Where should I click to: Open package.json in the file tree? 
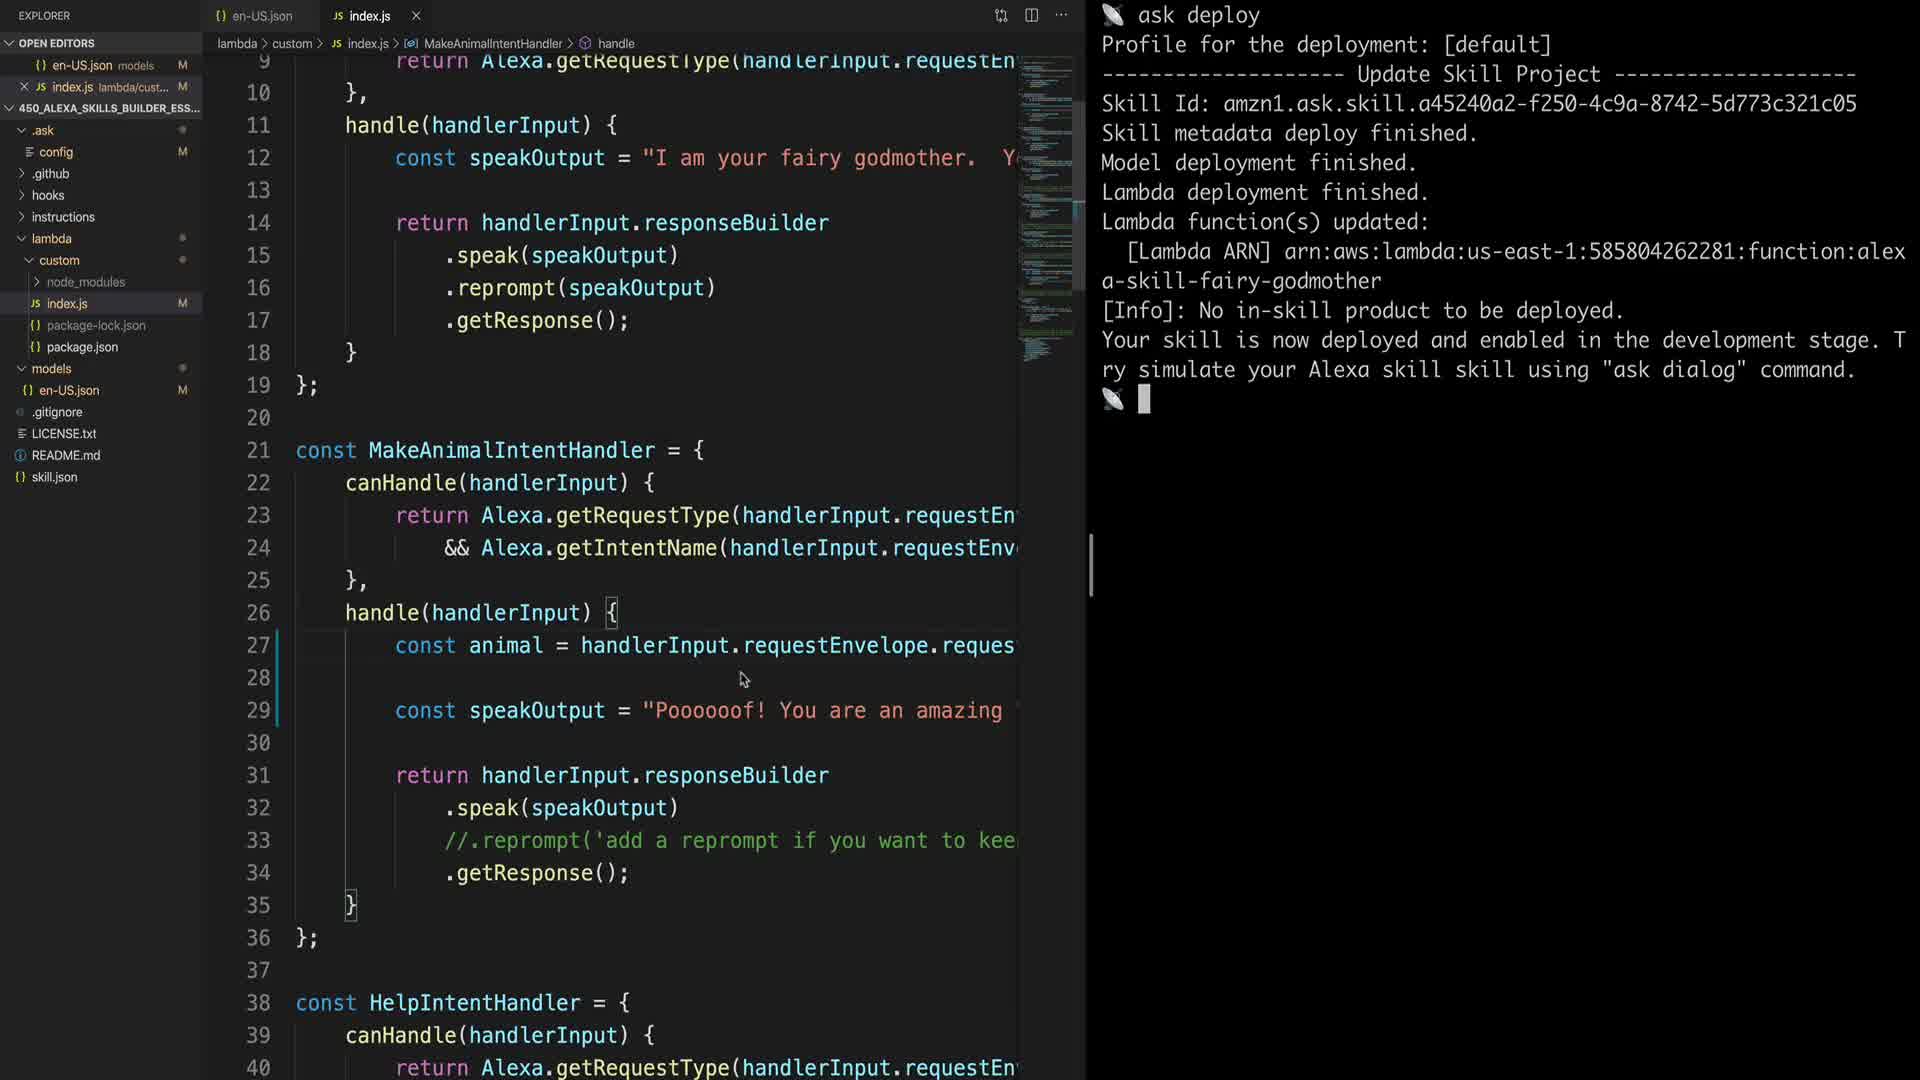pos(82,347)
